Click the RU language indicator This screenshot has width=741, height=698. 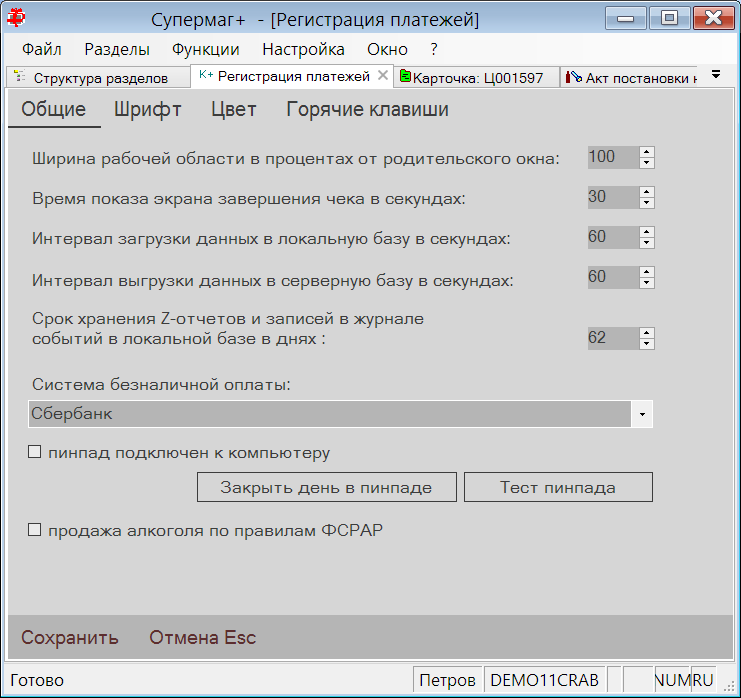point(703,680)
